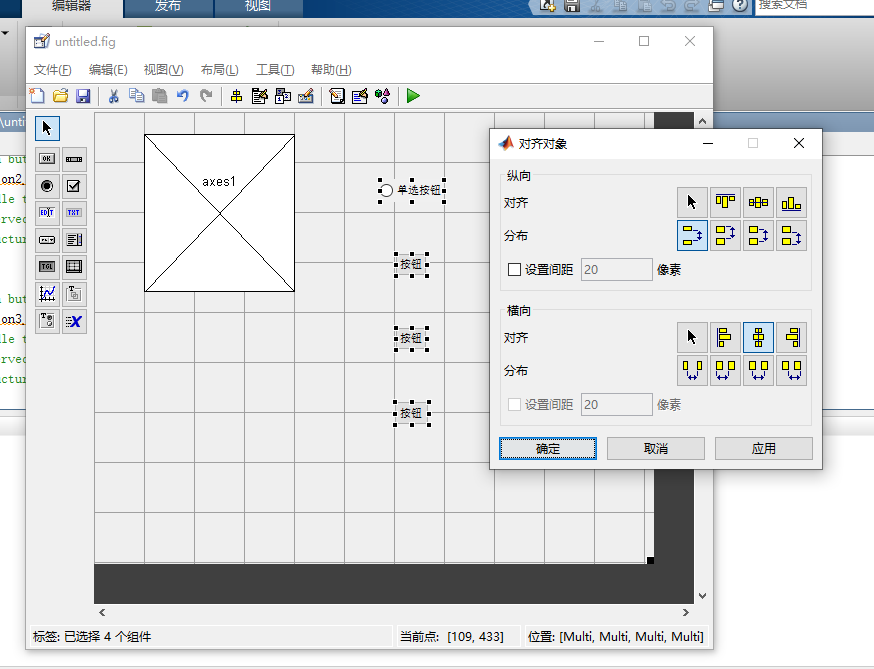This screenshot has width=874, height=669.
Task: Toggle first horizontal distribute option
Action: [x=692, y=370]
